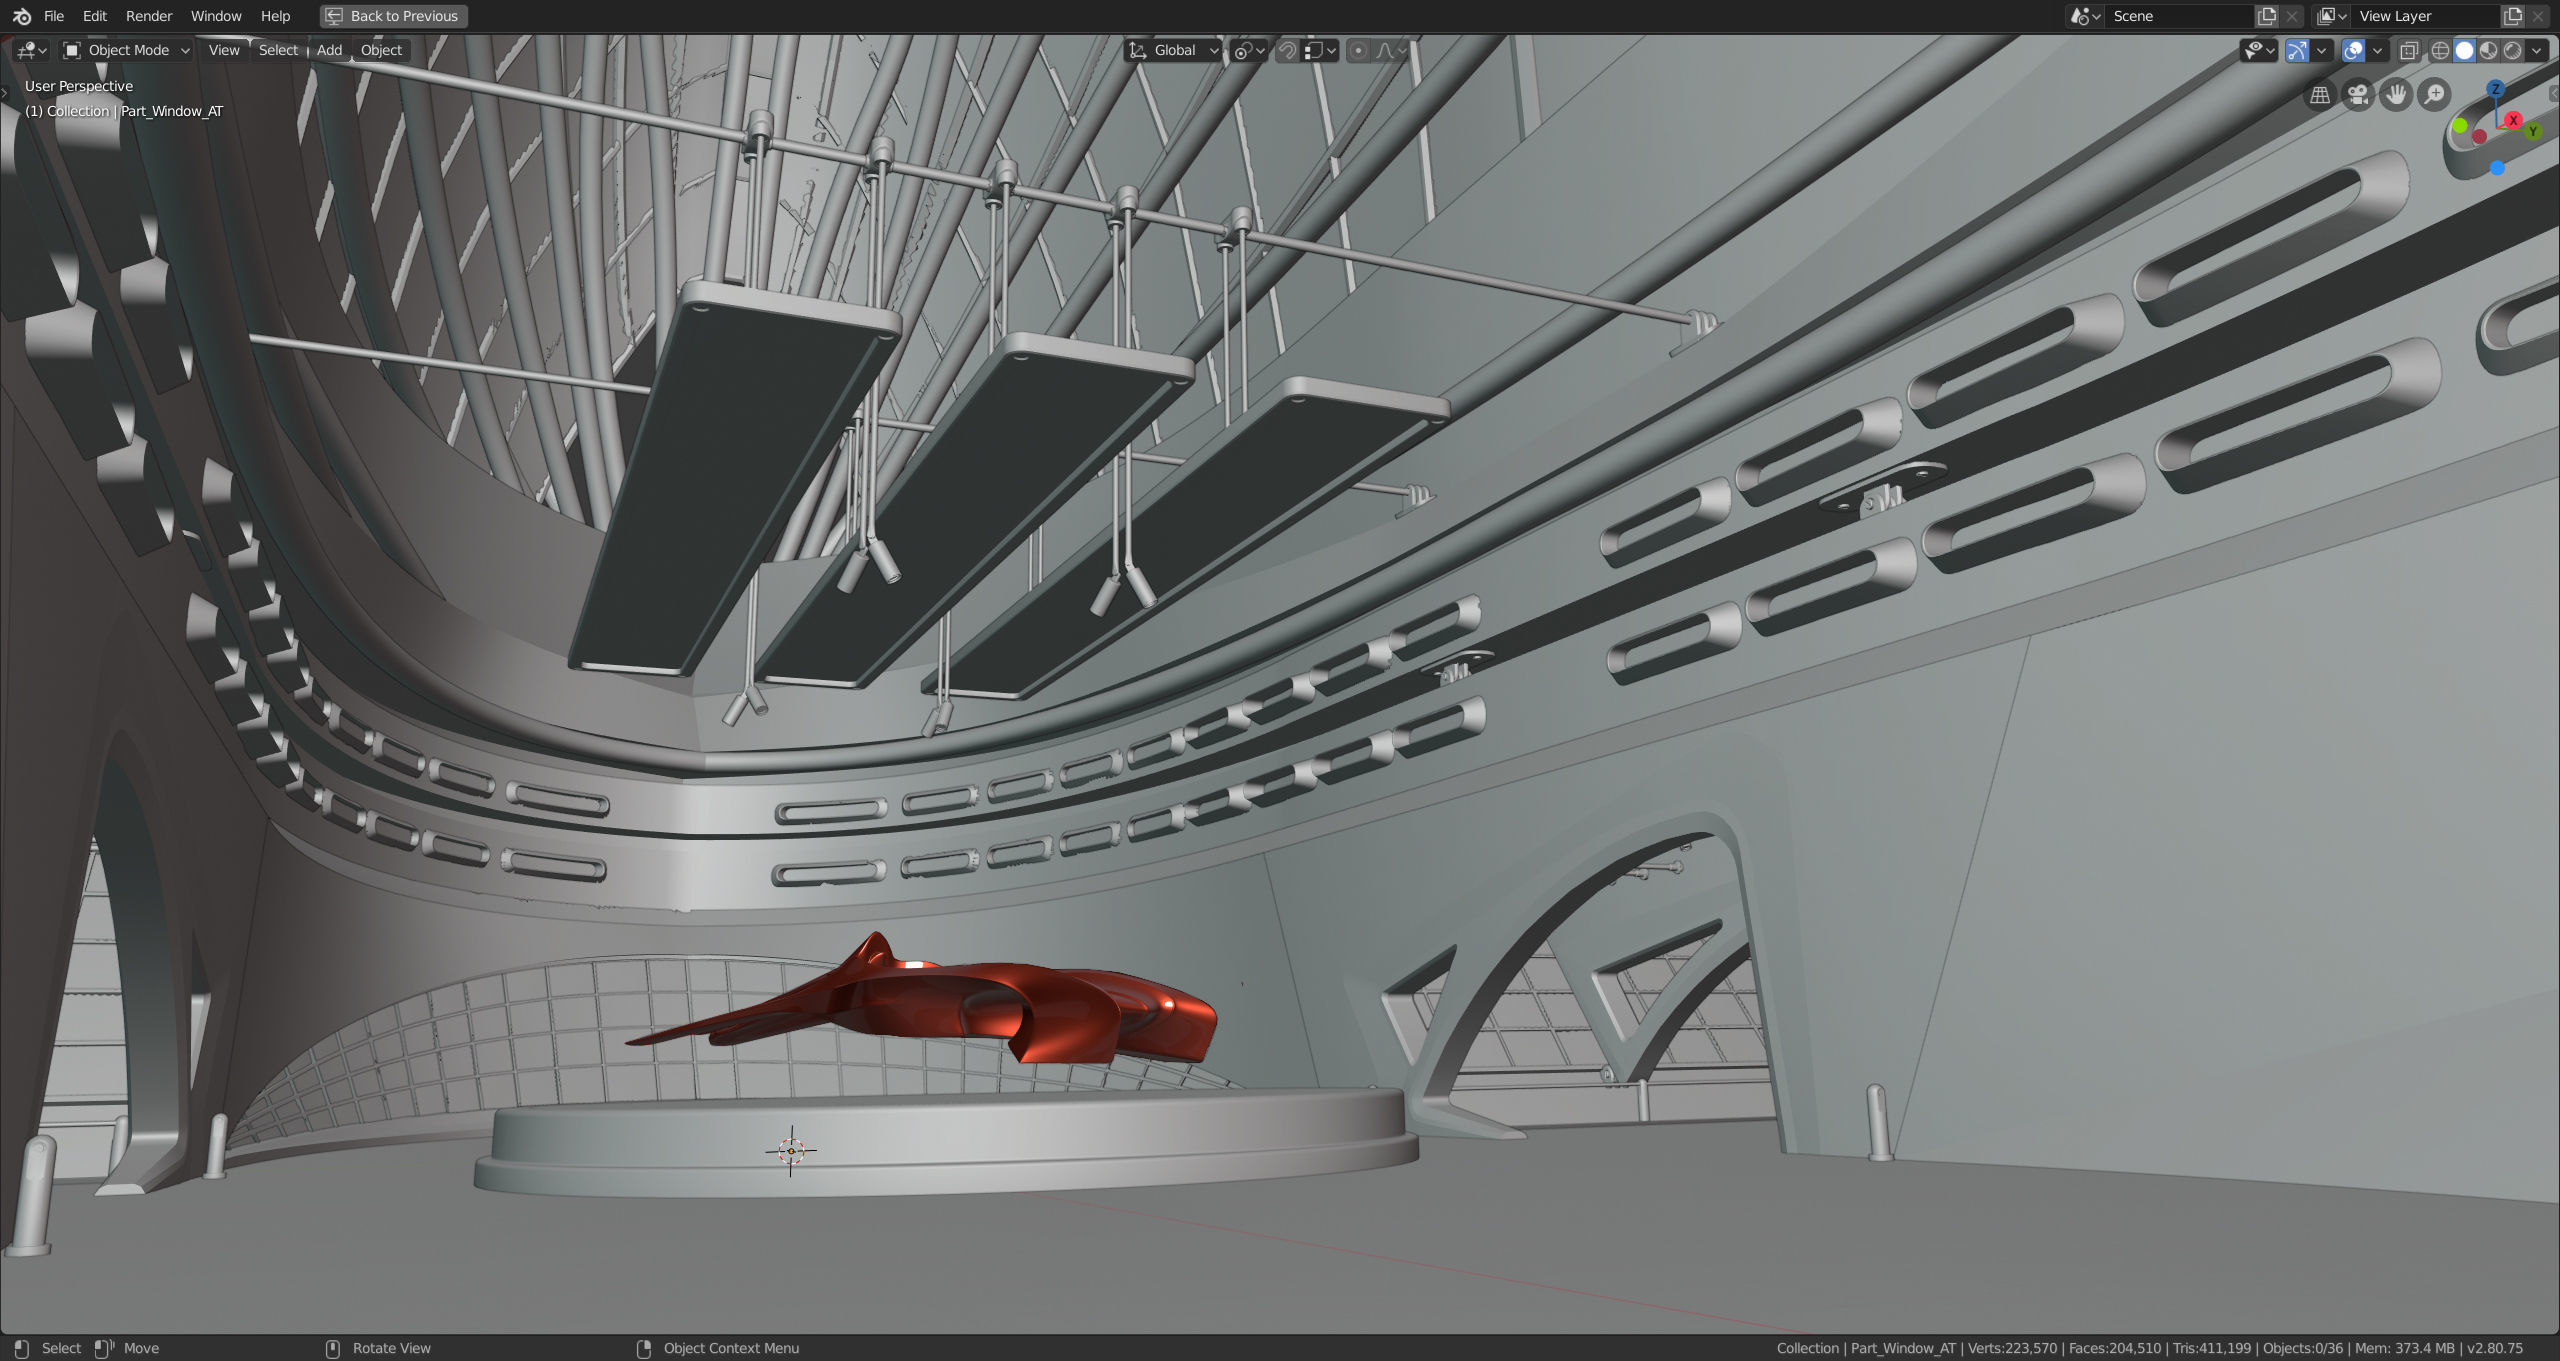This screenshot has height=1361, width=2560.
Task: Select rendered viewport shading mode
Action: coord(2513,50)
